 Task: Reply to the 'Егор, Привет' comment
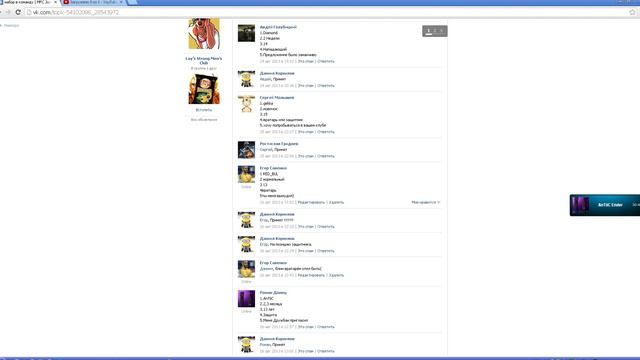(326, 227)
